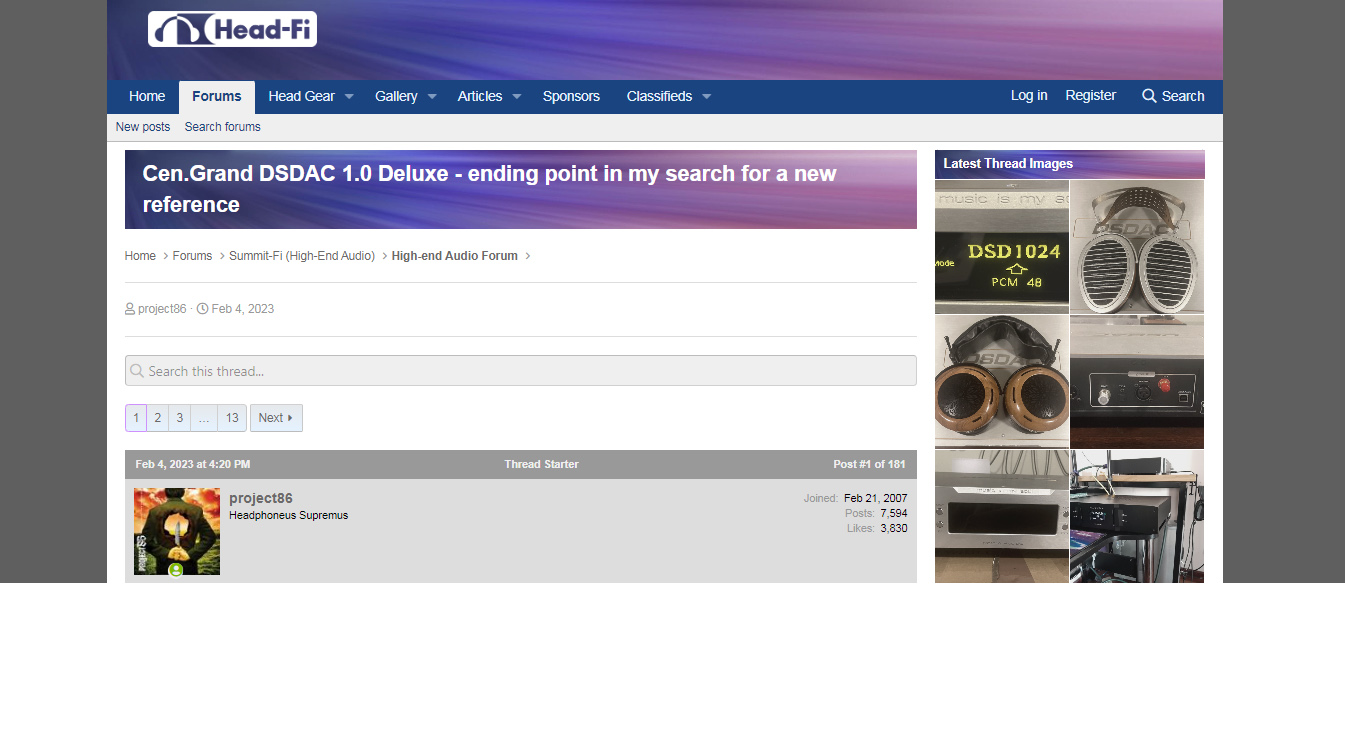
Task: Jump to page 13 of the thread
Action: 232,418
